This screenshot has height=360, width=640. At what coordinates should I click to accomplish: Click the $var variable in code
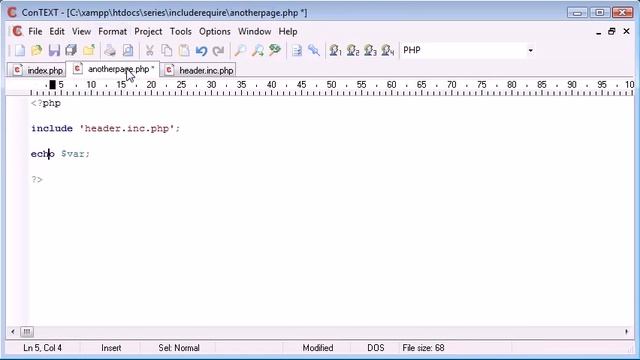click(73, 154)
